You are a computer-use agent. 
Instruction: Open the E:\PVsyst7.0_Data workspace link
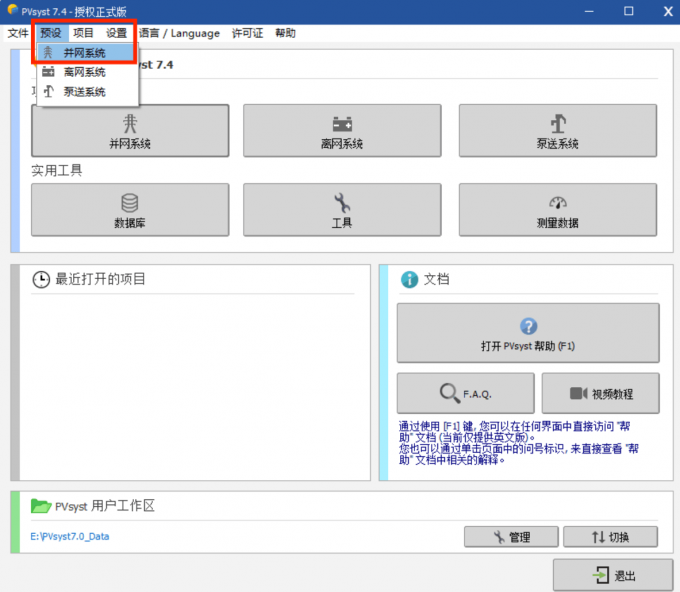[70, 536]
